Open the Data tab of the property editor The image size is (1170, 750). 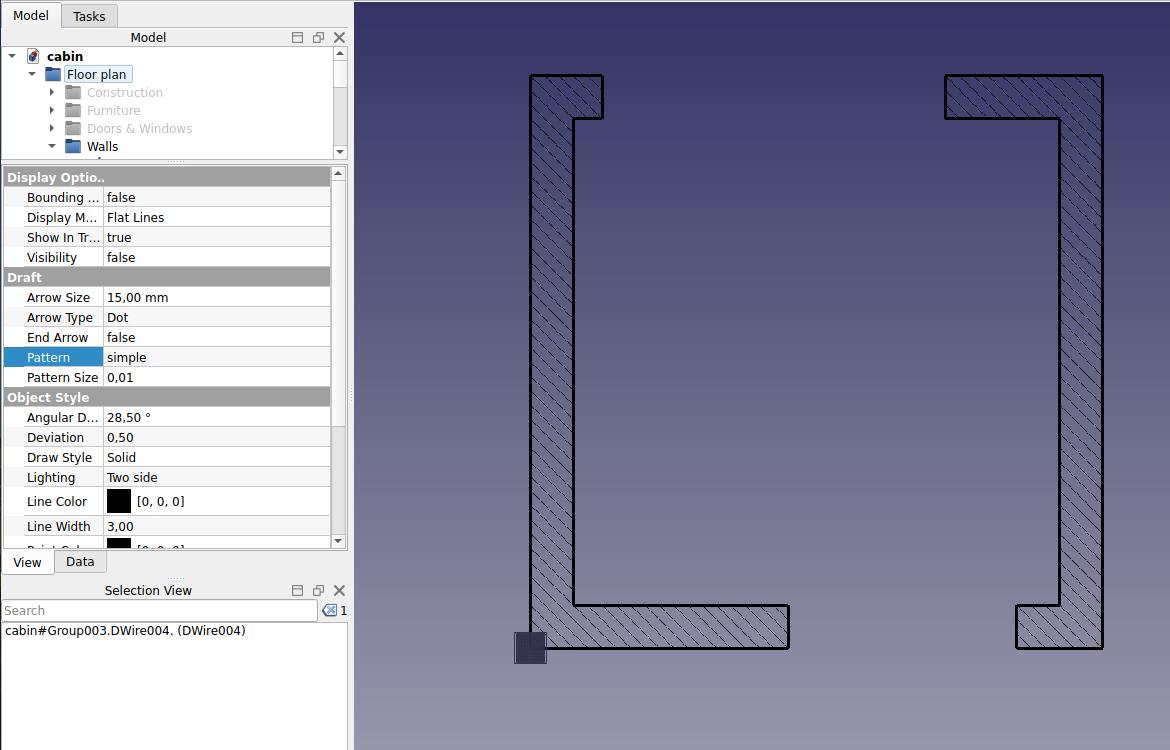click(80, 561)
